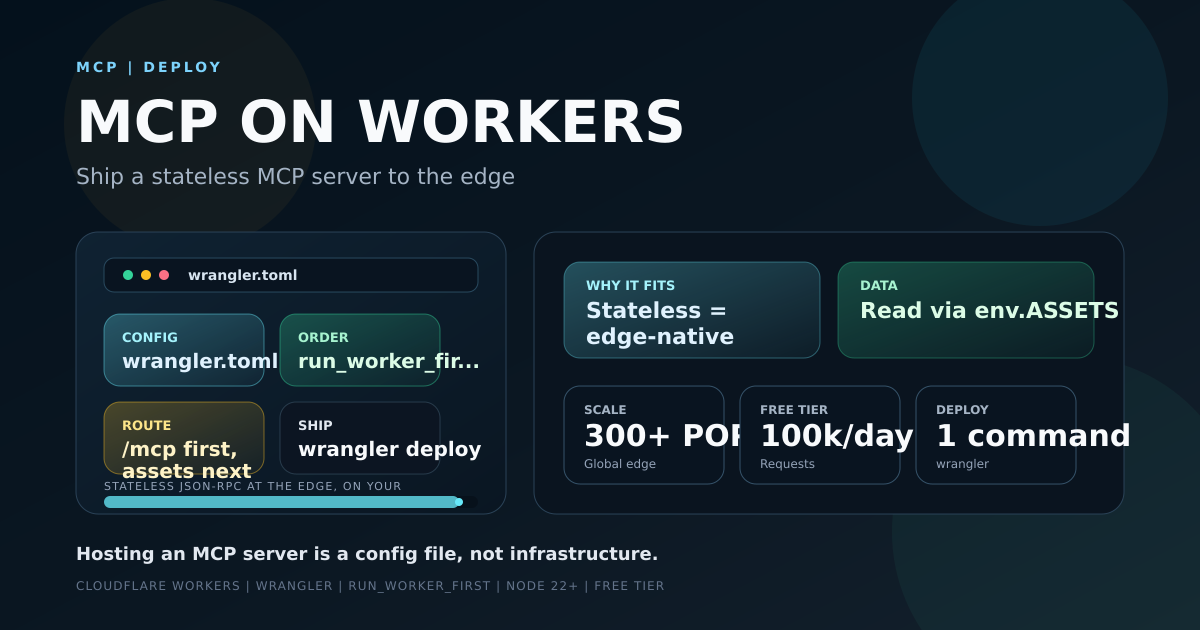Click the green window dot beside wrangler.toml
The width and height of the screenshot is (1200, 630).
pos(128,275)
